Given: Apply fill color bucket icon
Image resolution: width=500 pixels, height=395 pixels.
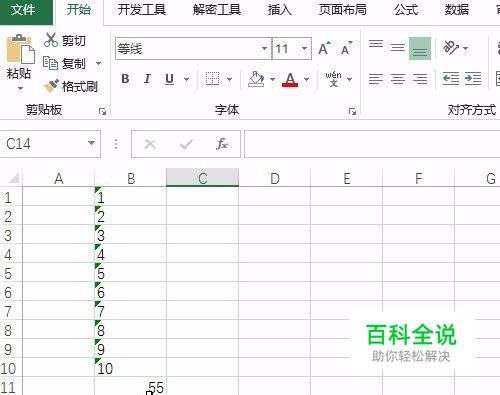Looking at the screenshot, I should [x=256, y=79].
